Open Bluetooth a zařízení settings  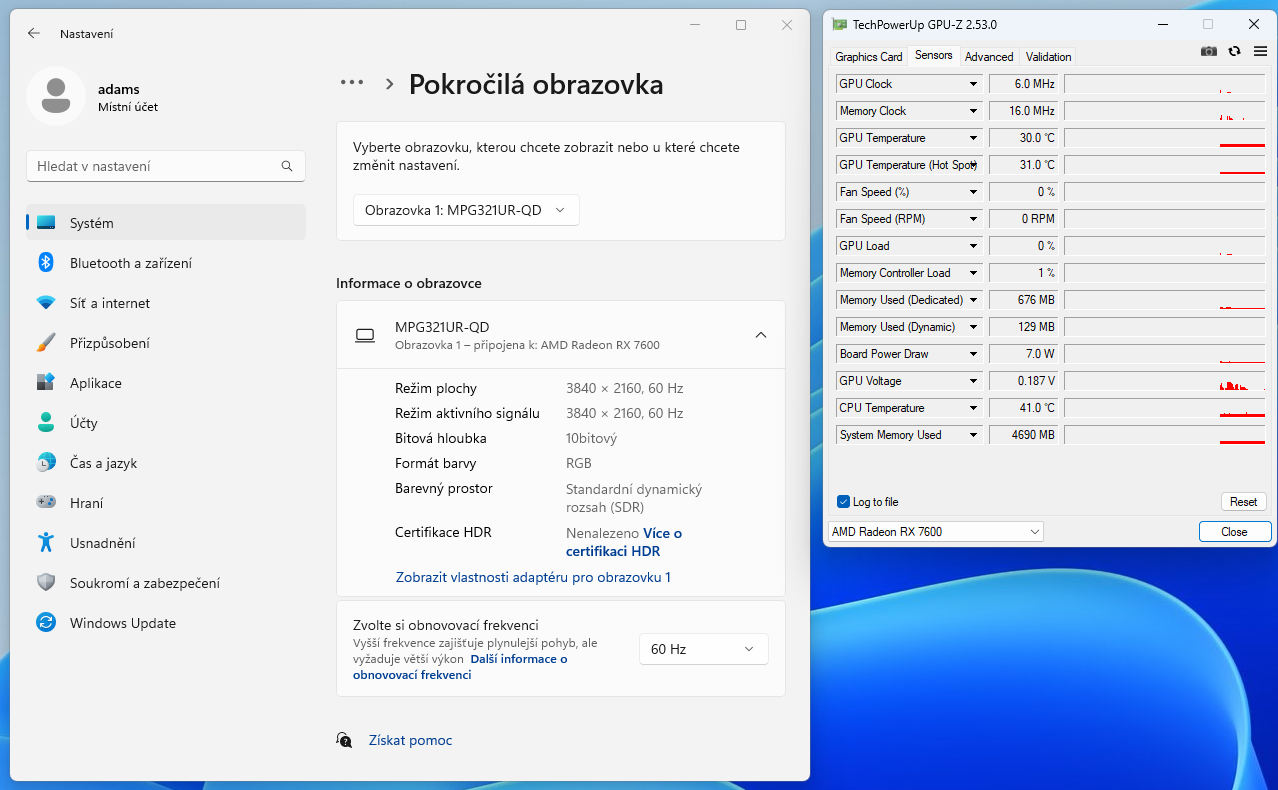pyautogui.click(x=166, y=263)
